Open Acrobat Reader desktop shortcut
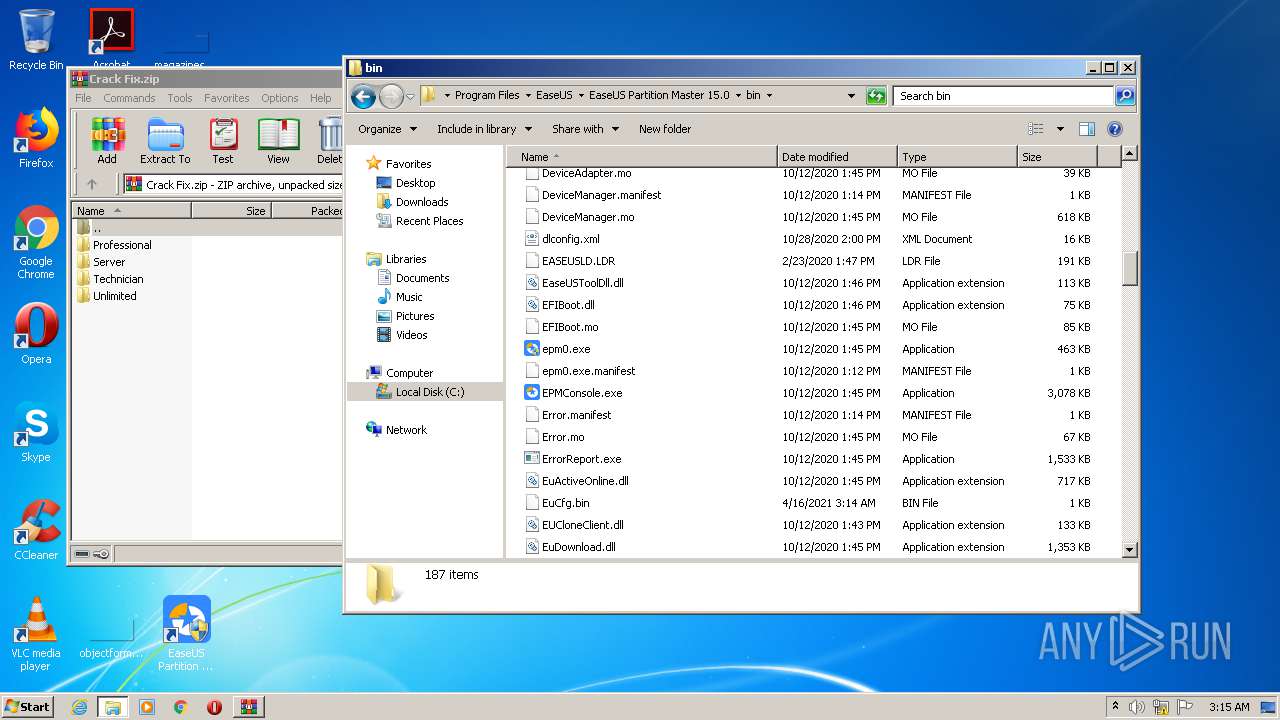Viewport: 1280px width, 720px height. (111, 40)
